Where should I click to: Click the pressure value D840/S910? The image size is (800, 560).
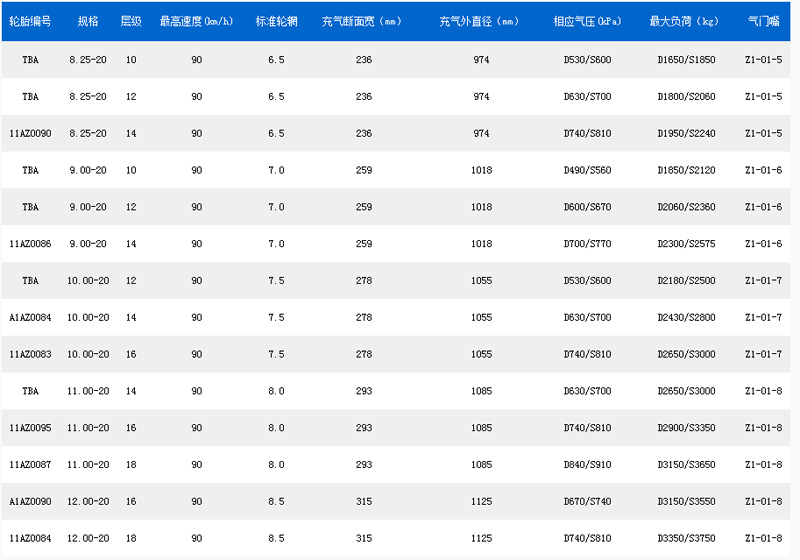click(587, 465)
